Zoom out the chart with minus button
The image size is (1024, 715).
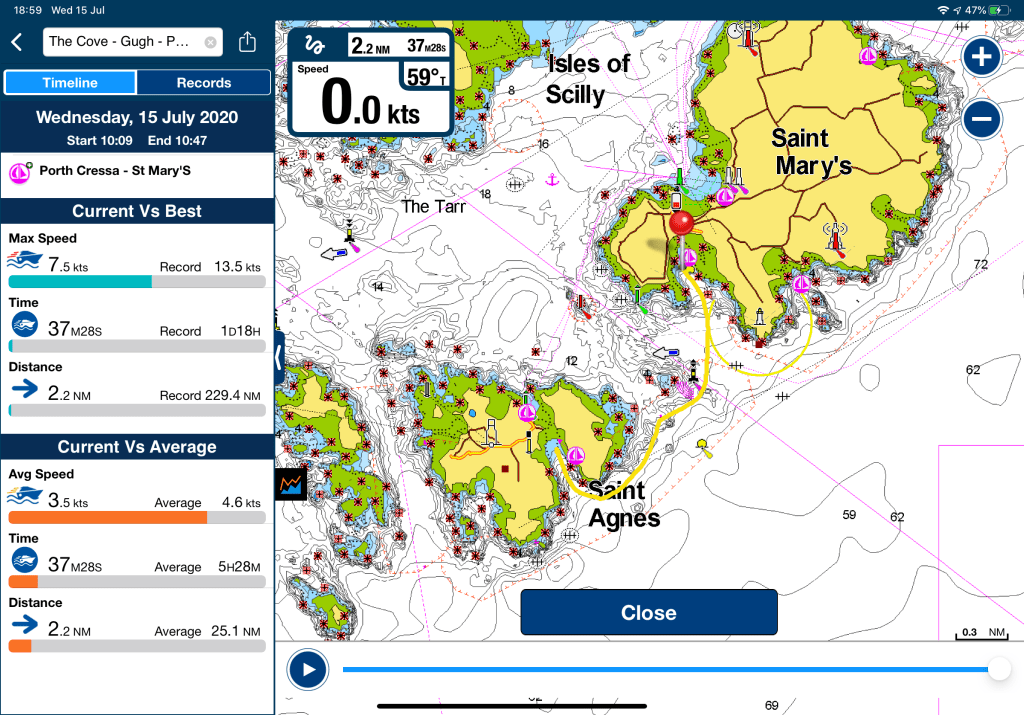(982, 120)
